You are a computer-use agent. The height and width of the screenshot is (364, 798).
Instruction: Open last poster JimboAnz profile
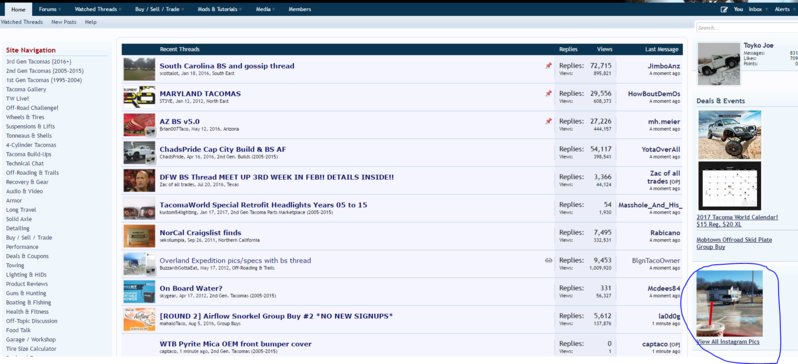point(664,66)
